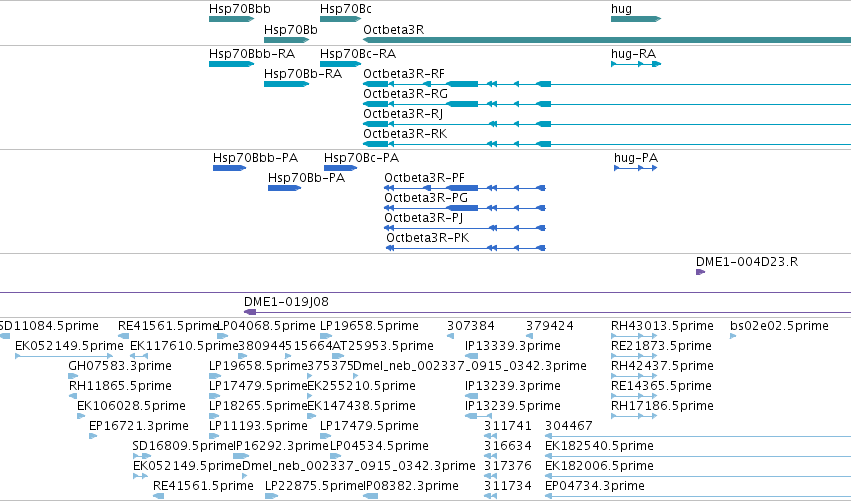
Task: Open the IP16292.3prime label
Action: tap(281, 446)
